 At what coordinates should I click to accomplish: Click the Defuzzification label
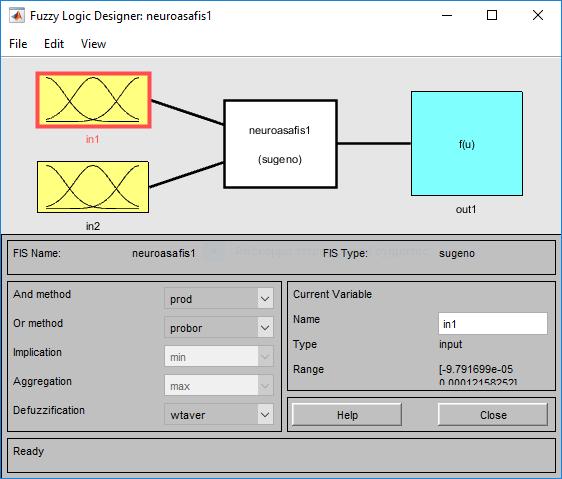[x=49, y=410]
